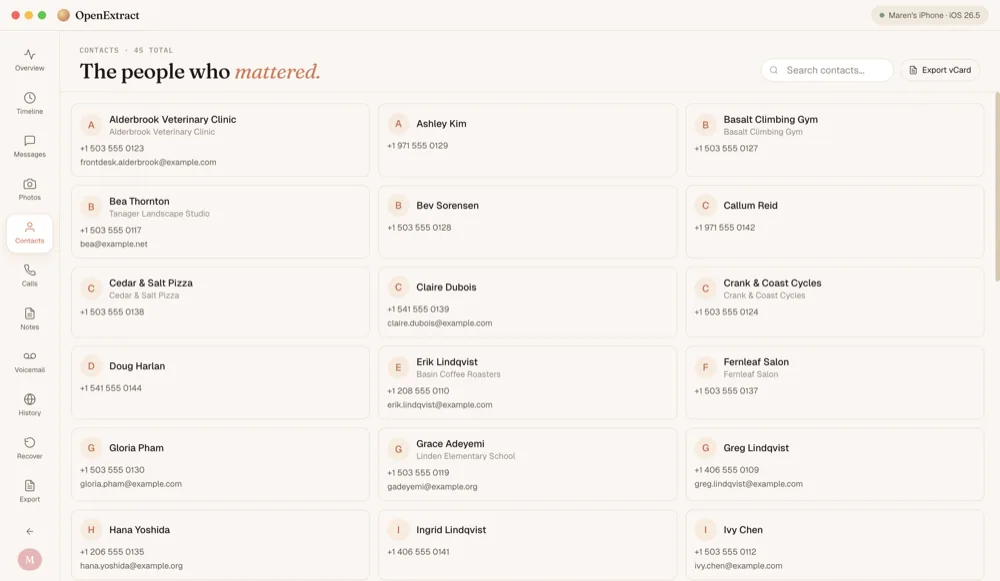Open the Timeline clock icon
This screenshot has width=1000, height=581.
29,98
